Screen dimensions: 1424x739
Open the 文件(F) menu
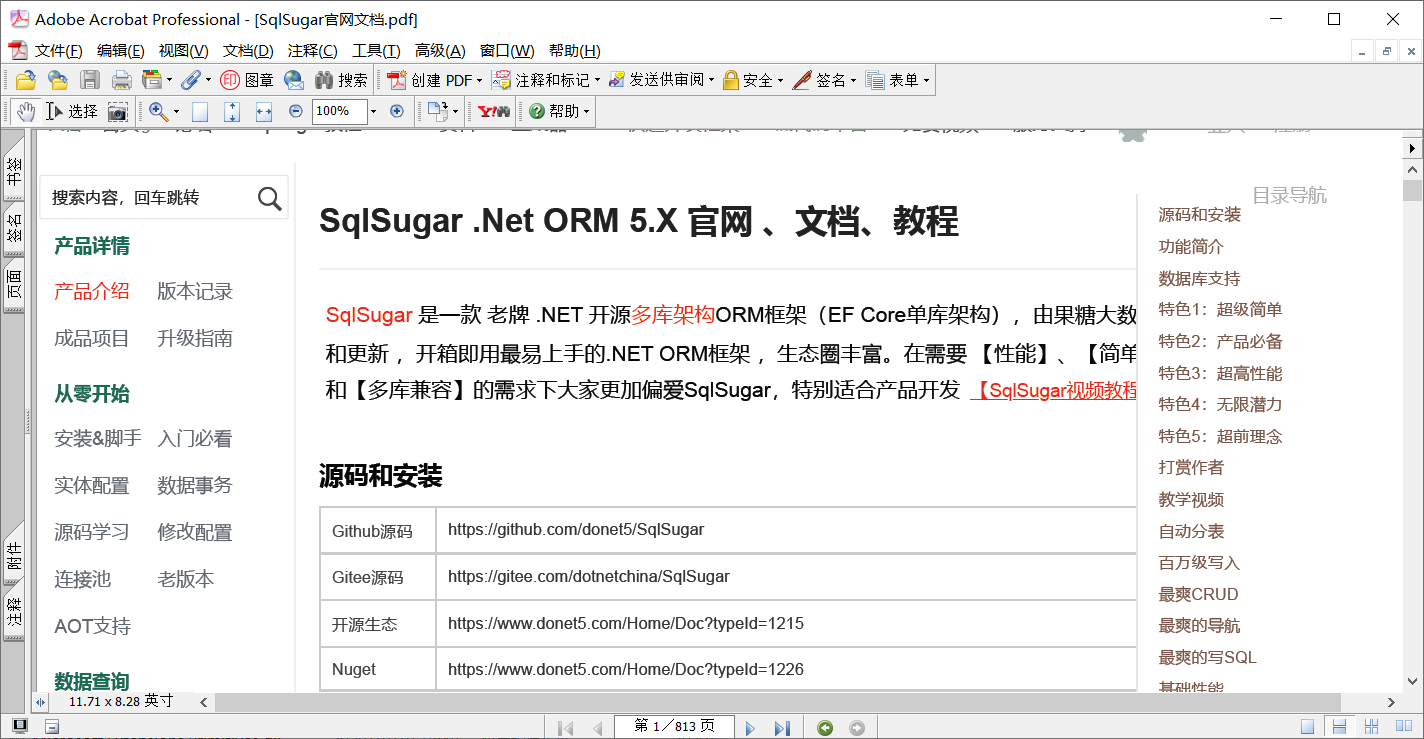58,51
